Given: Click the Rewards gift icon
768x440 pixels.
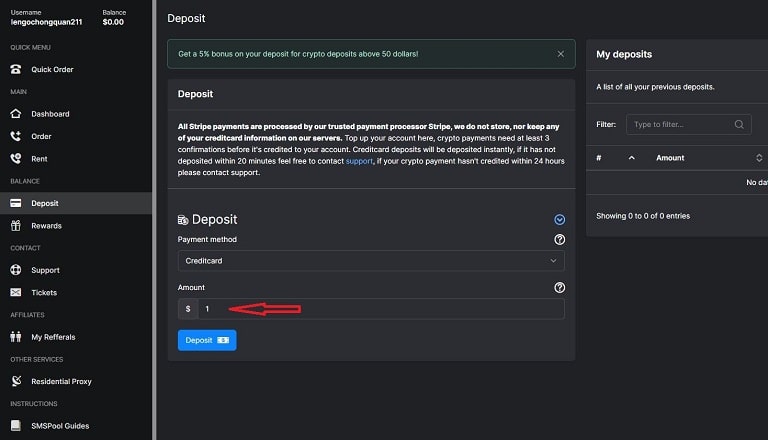Looking at the screenshot, I should (15, 226).
